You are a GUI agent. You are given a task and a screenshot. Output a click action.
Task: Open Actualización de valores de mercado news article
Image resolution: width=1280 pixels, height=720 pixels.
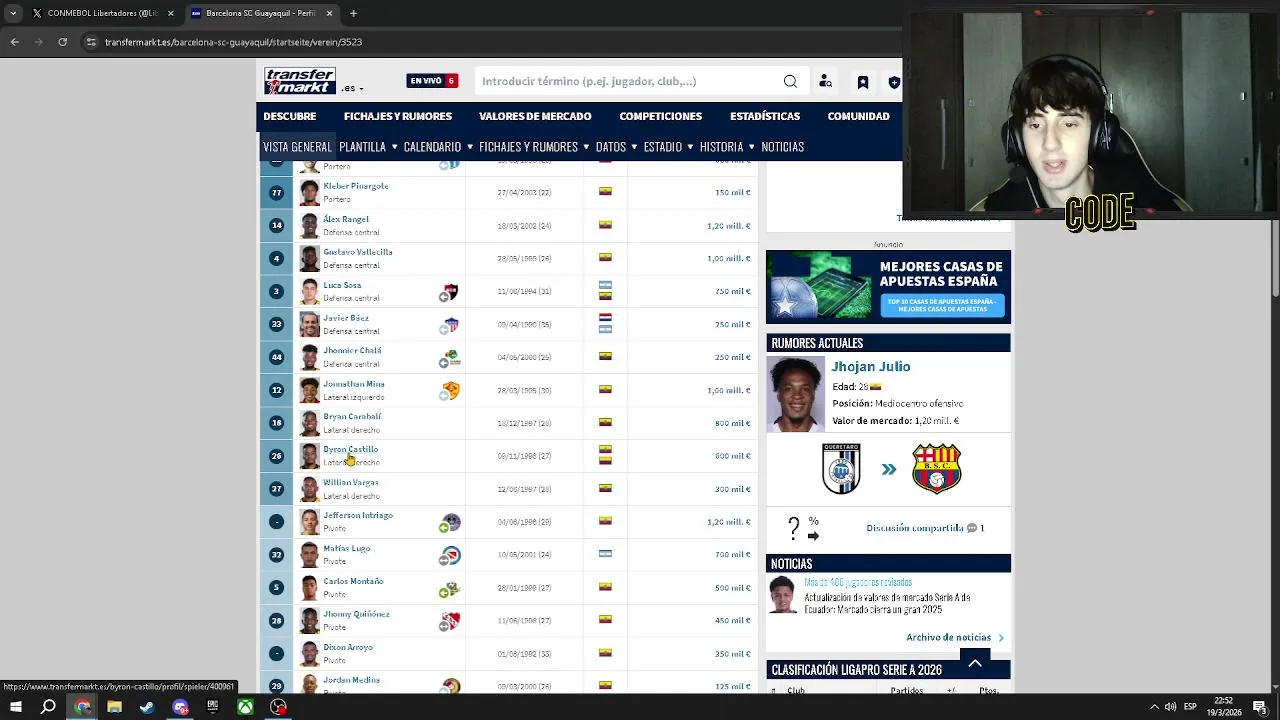click(887, 603)
